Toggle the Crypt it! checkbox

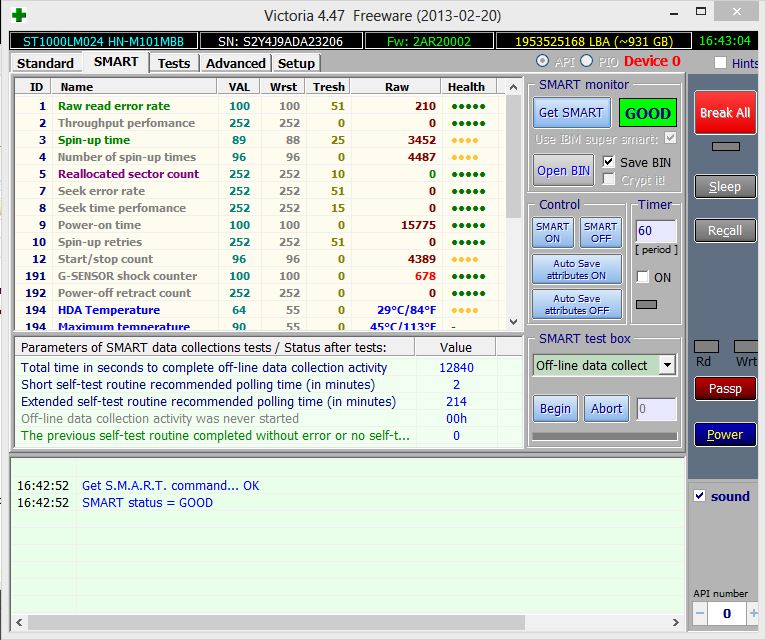point(608,180)
